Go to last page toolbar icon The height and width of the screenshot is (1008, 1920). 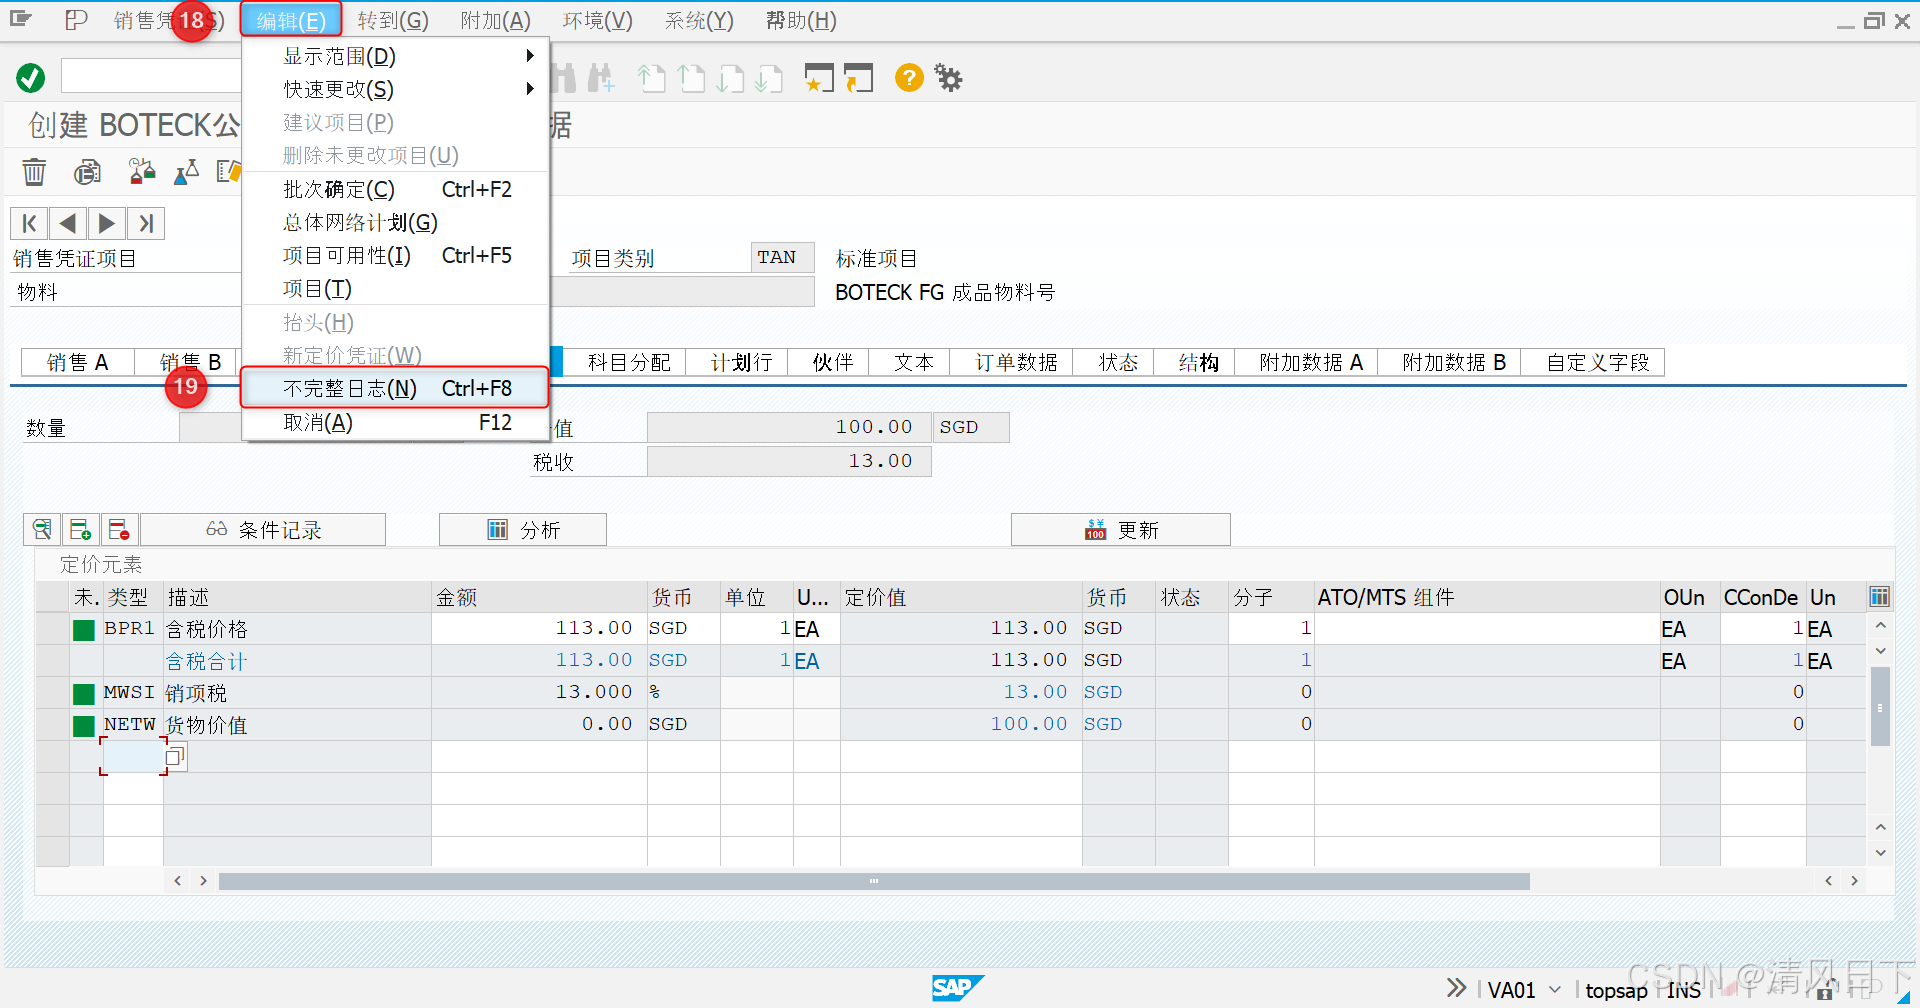coord(769,78)
